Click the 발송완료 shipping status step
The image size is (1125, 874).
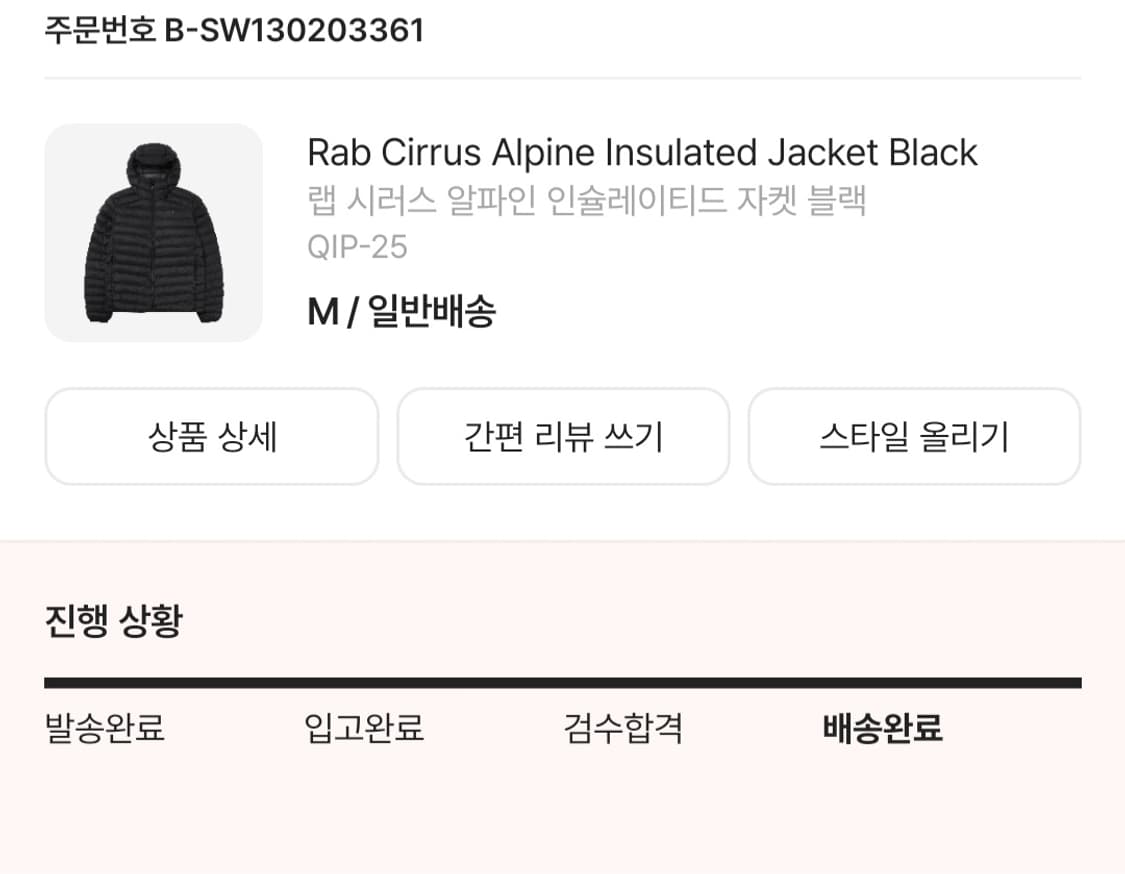click(106, 729)
